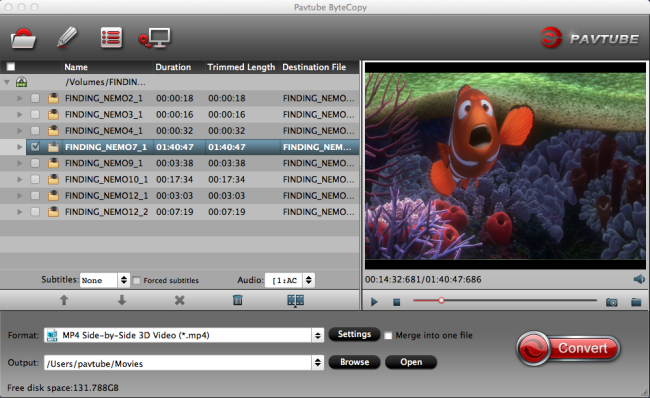Click the format icon in Format field
650x398 pixels.
pyautogui.click(x=52, y=335)
